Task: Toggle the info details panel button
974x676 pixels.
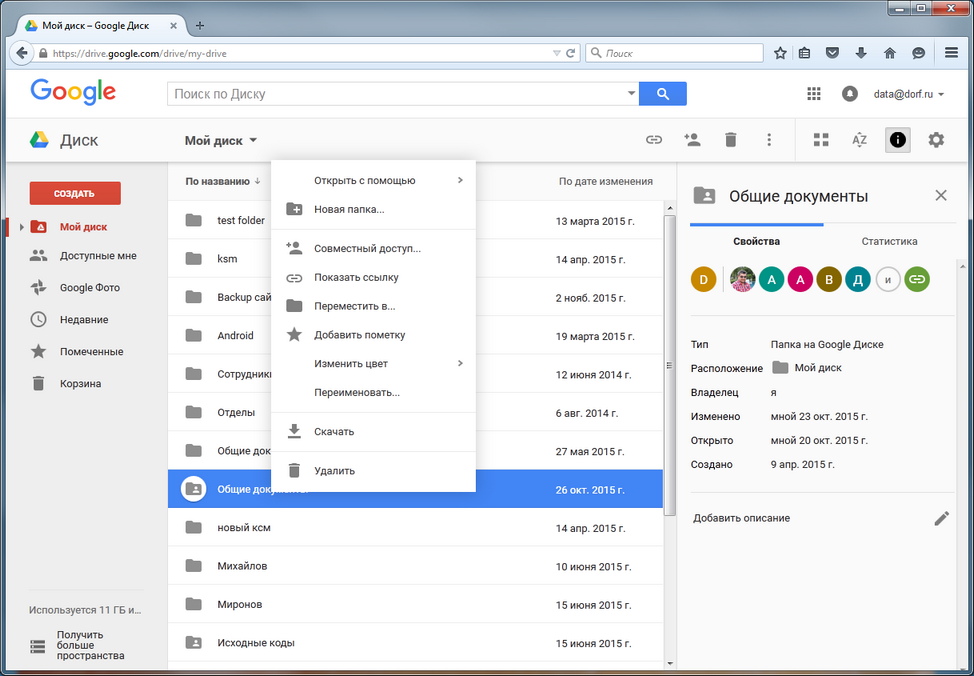Action: (898, 140)
